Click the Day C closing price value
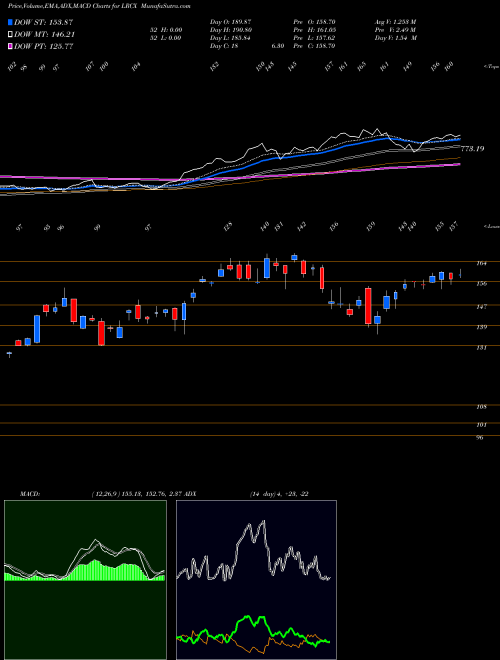The image size is (500, 660). (x=224, y=46)
